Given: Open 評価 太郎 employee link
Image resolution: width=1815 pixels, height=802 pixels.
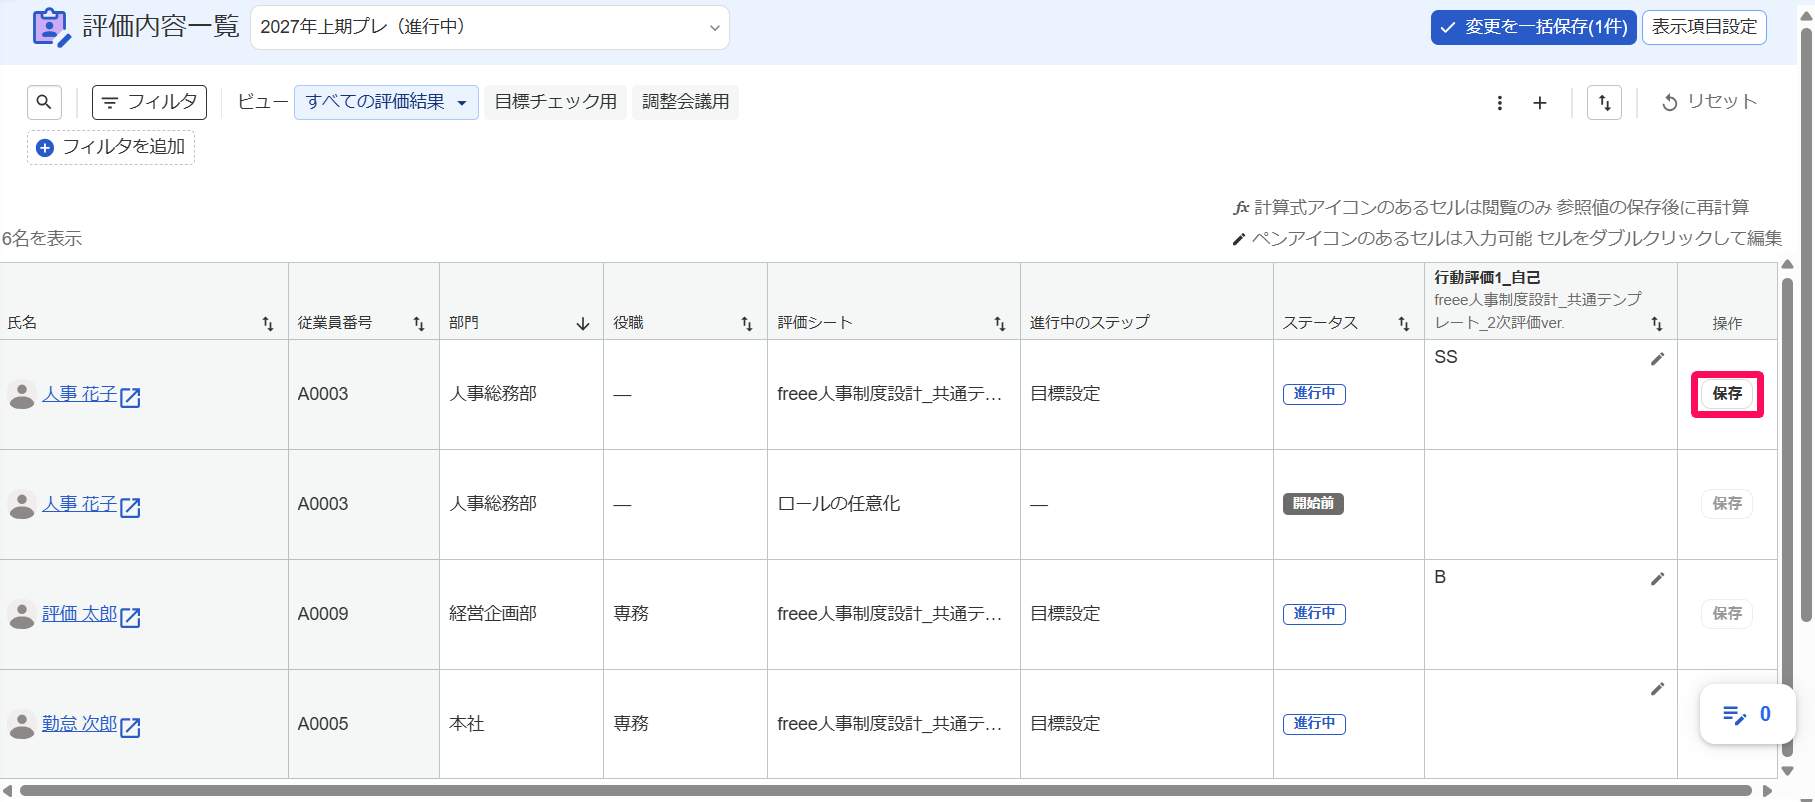Looking at the screenshot, I should coord(79,614).
